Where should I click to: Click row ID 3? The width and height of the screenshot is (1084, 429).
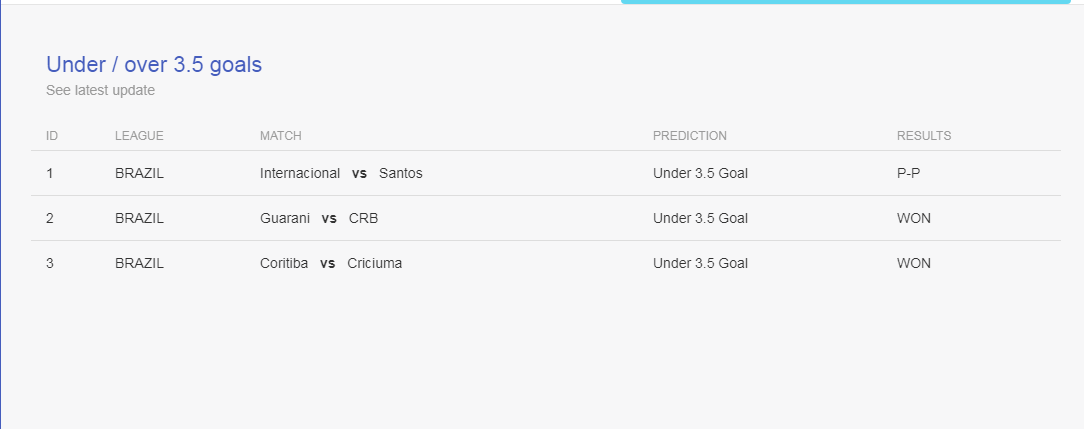click(50, 263)
